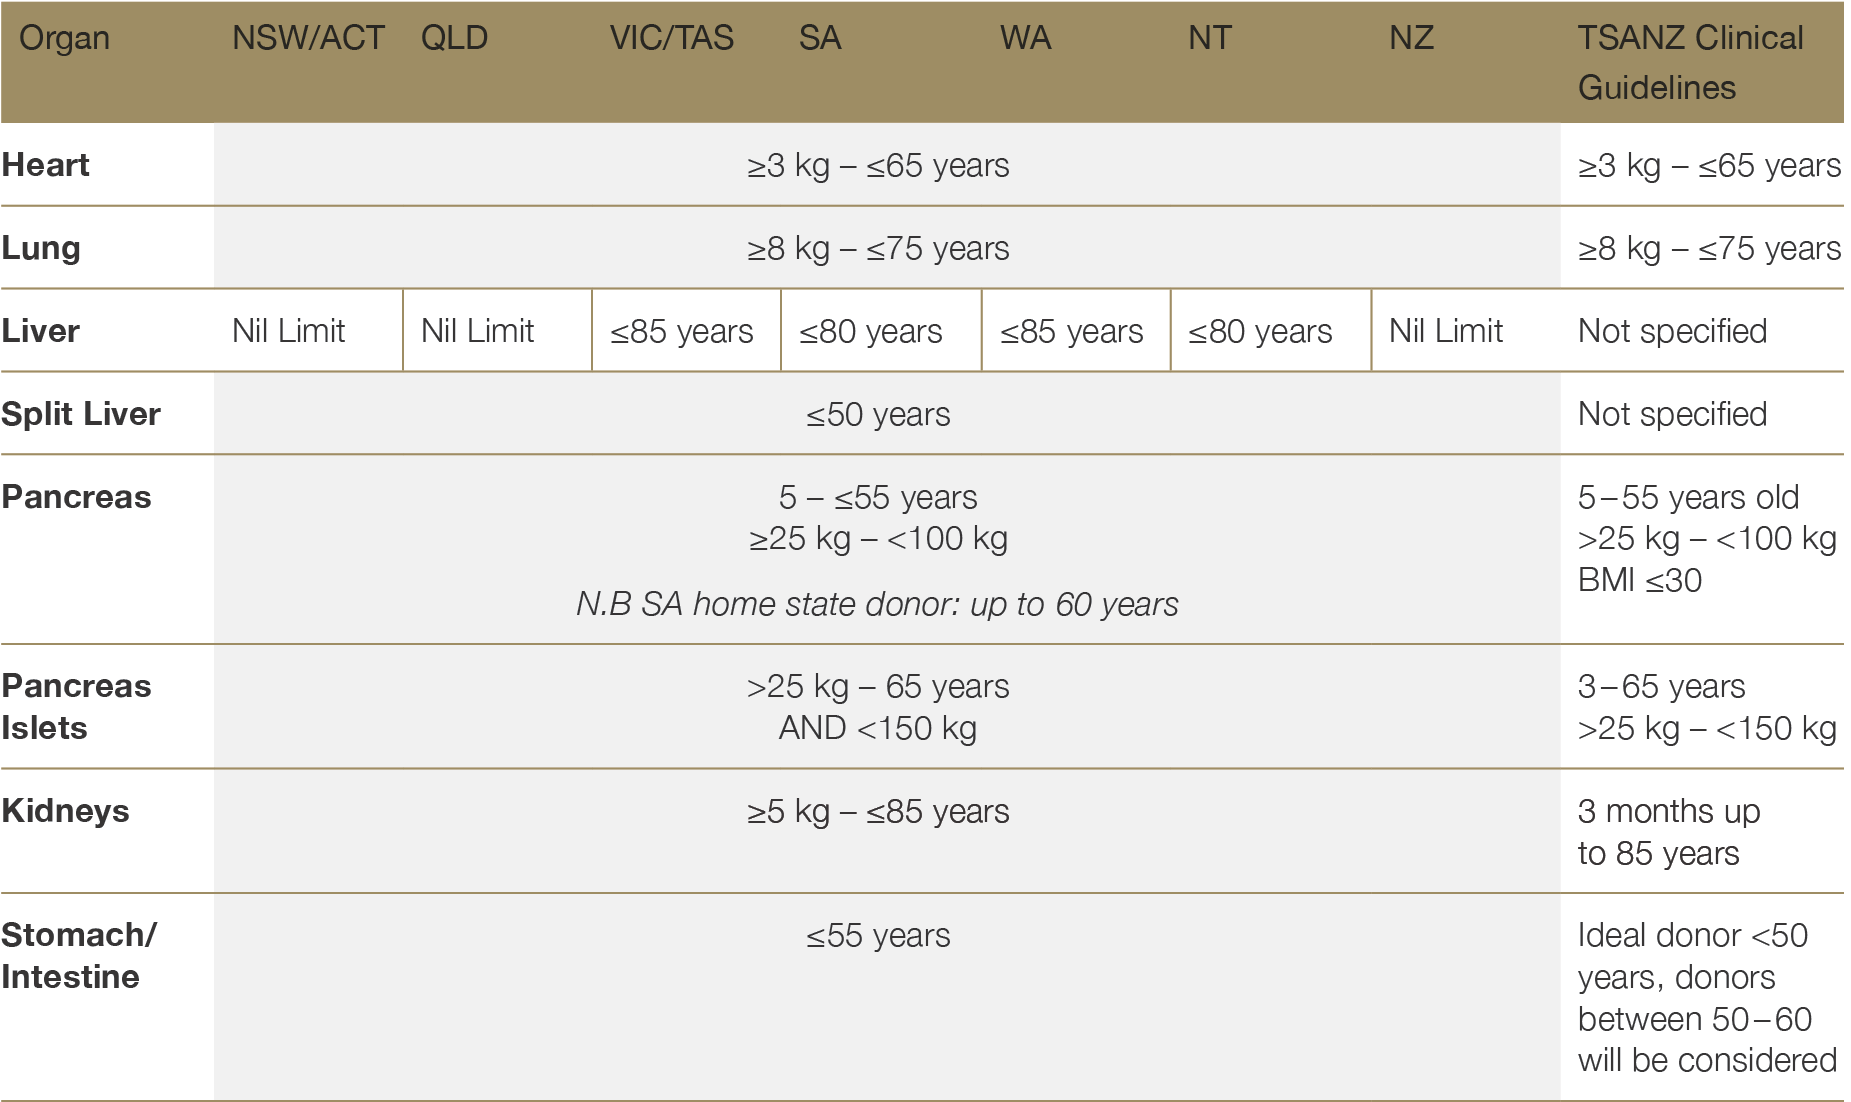This screenshot has height=1102, width=1851.
Task: Select the Liver ≤85 years cell under WA
Action: [x=1071, y=331]
